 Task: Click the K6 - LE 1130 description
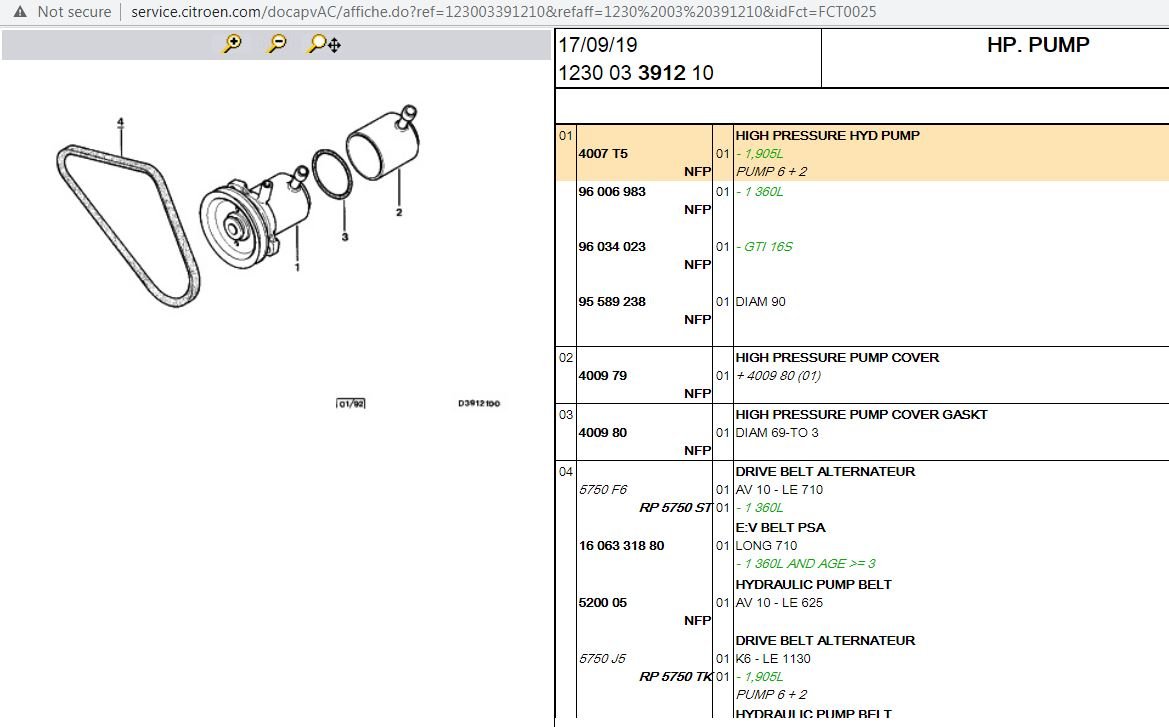pos(773,659)
